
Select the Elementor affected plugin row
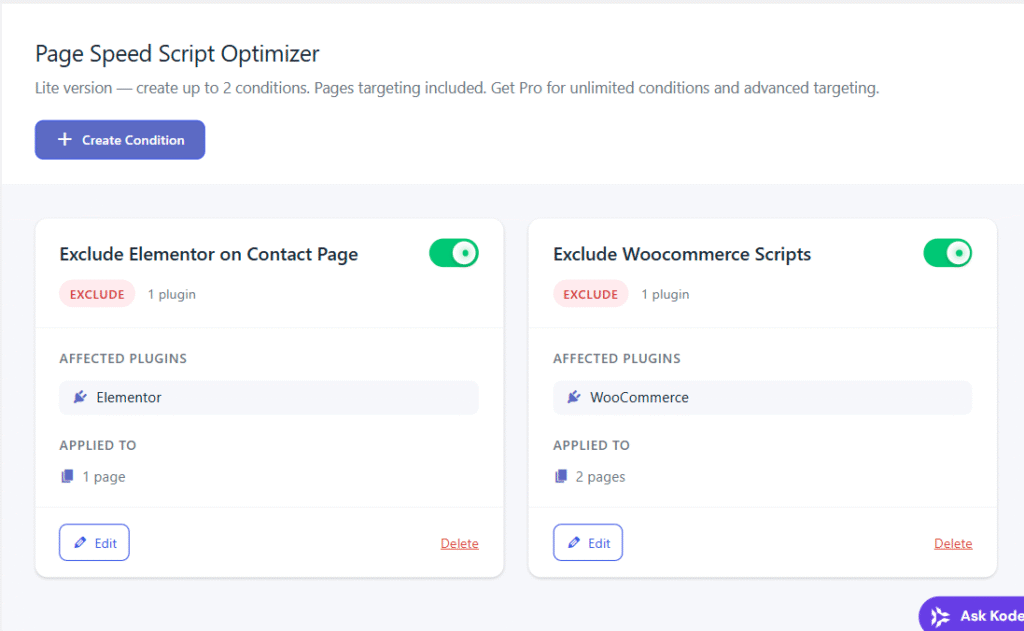[268, 397]
